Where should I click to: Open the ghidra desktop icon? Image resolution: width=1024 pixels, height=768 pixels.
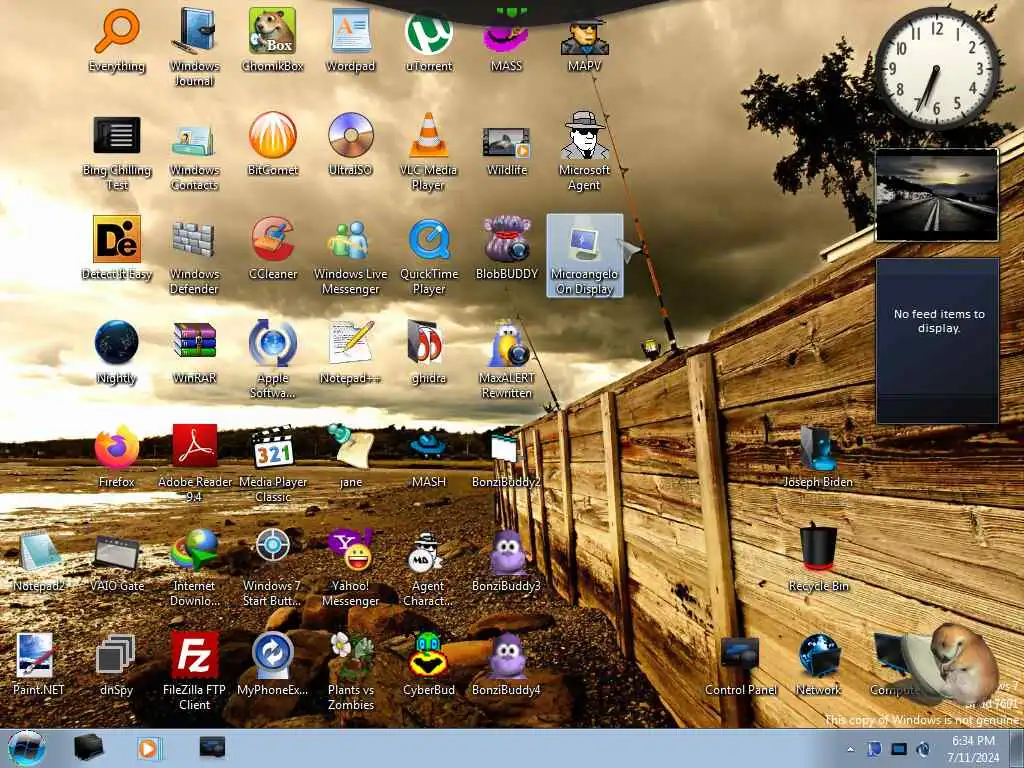click(x=428, y=353)
